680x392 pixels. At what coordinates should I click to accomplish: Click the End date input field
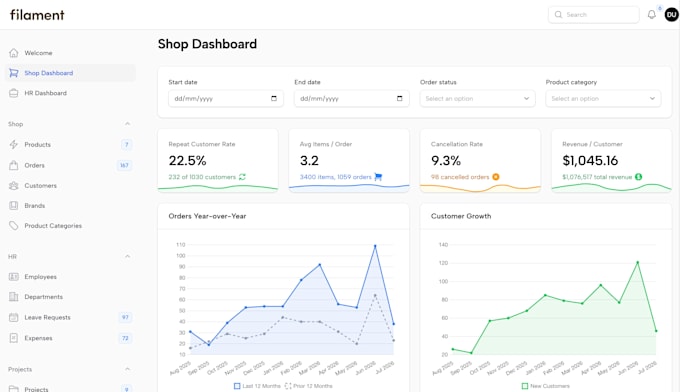352,98
